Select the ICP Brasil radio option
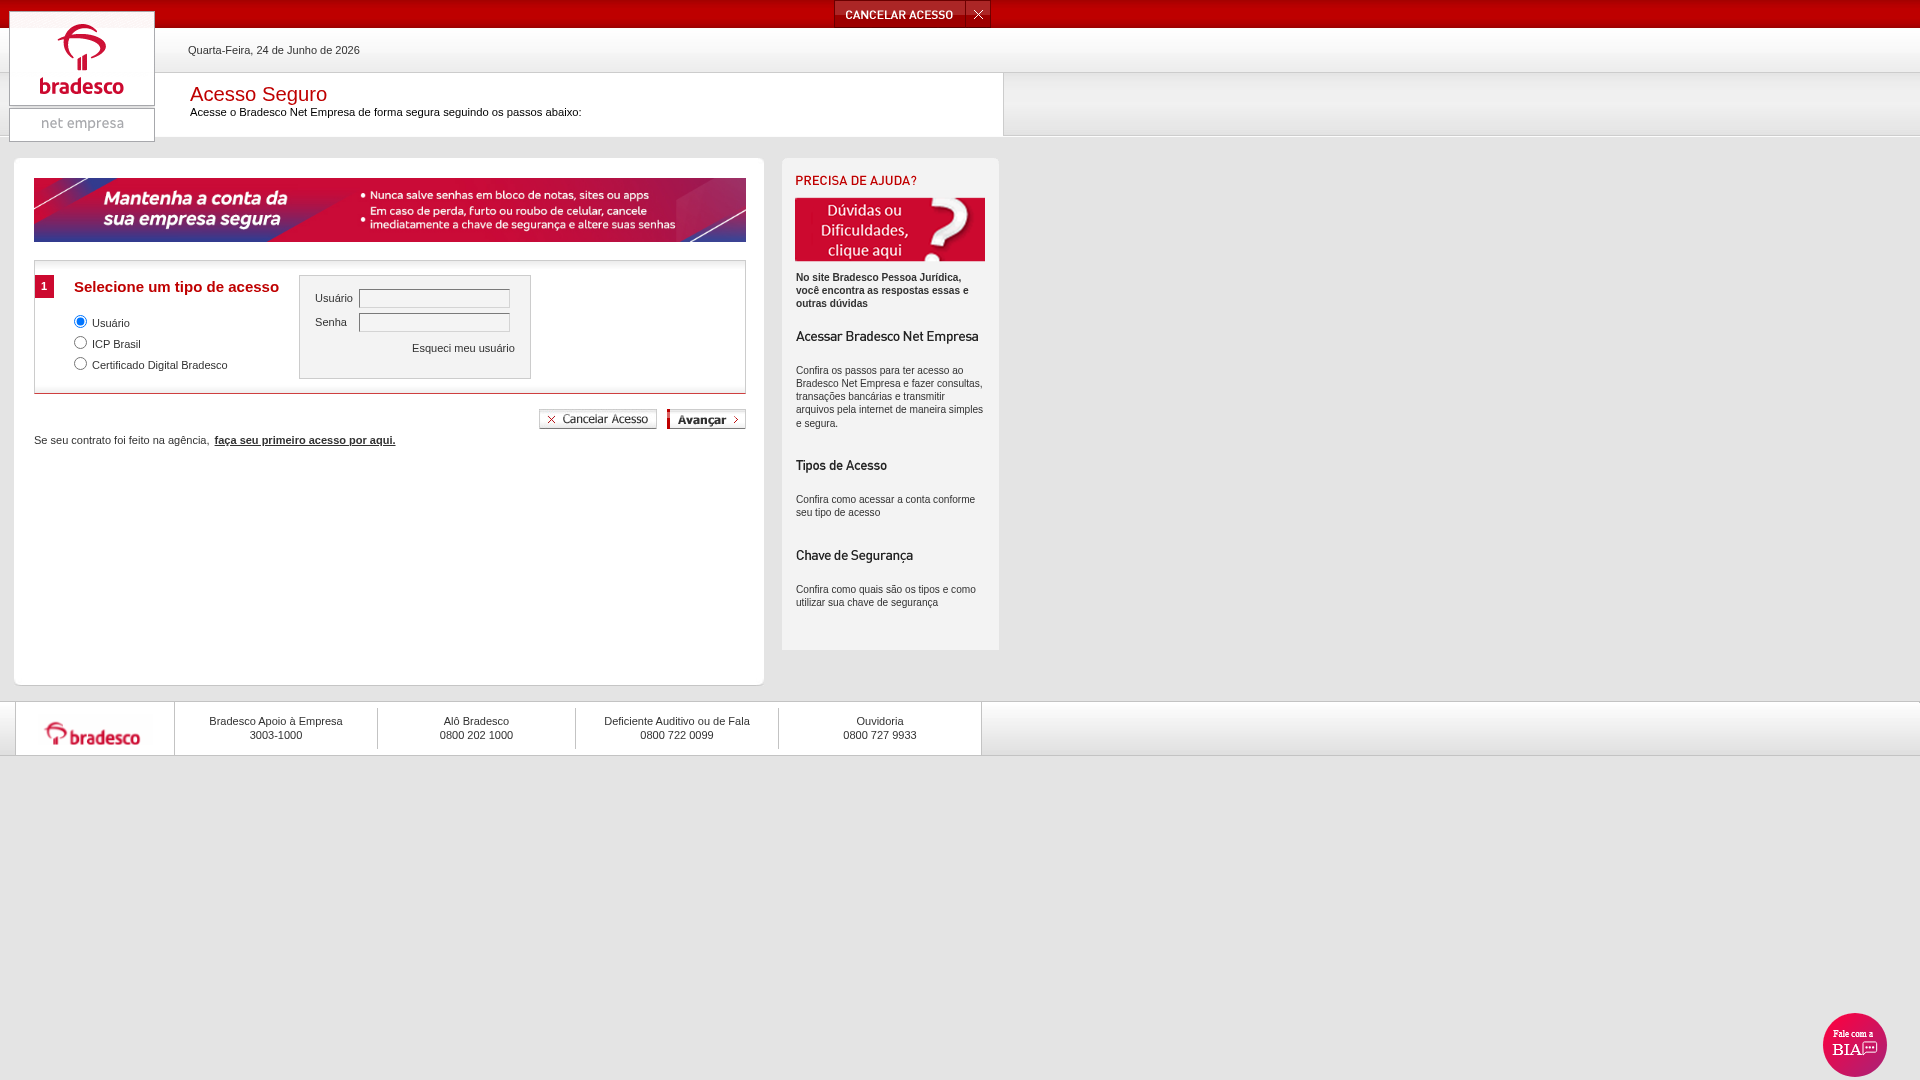Image resolution: width=1920 pixels, height=1080 pixels. [x=80, y=343]
